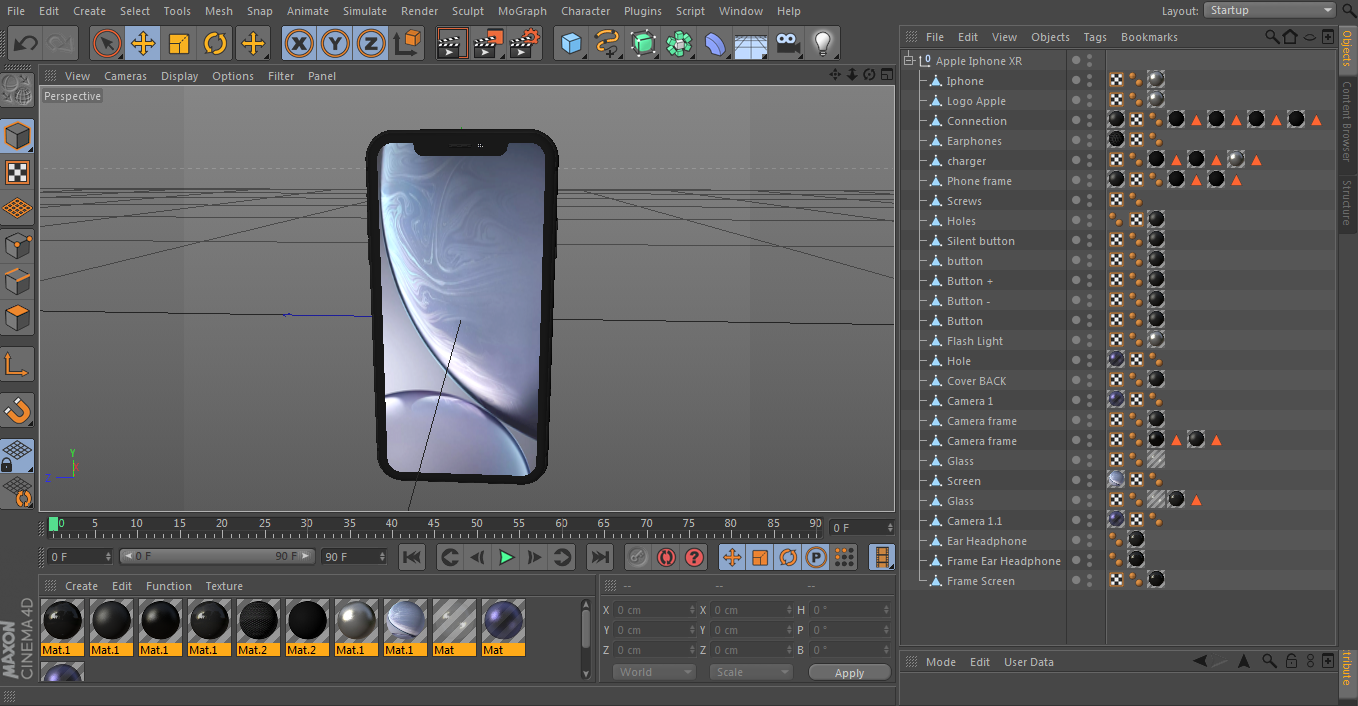Click the Apply button
The image size is (1358, 706).
click(x=849, y=673)
